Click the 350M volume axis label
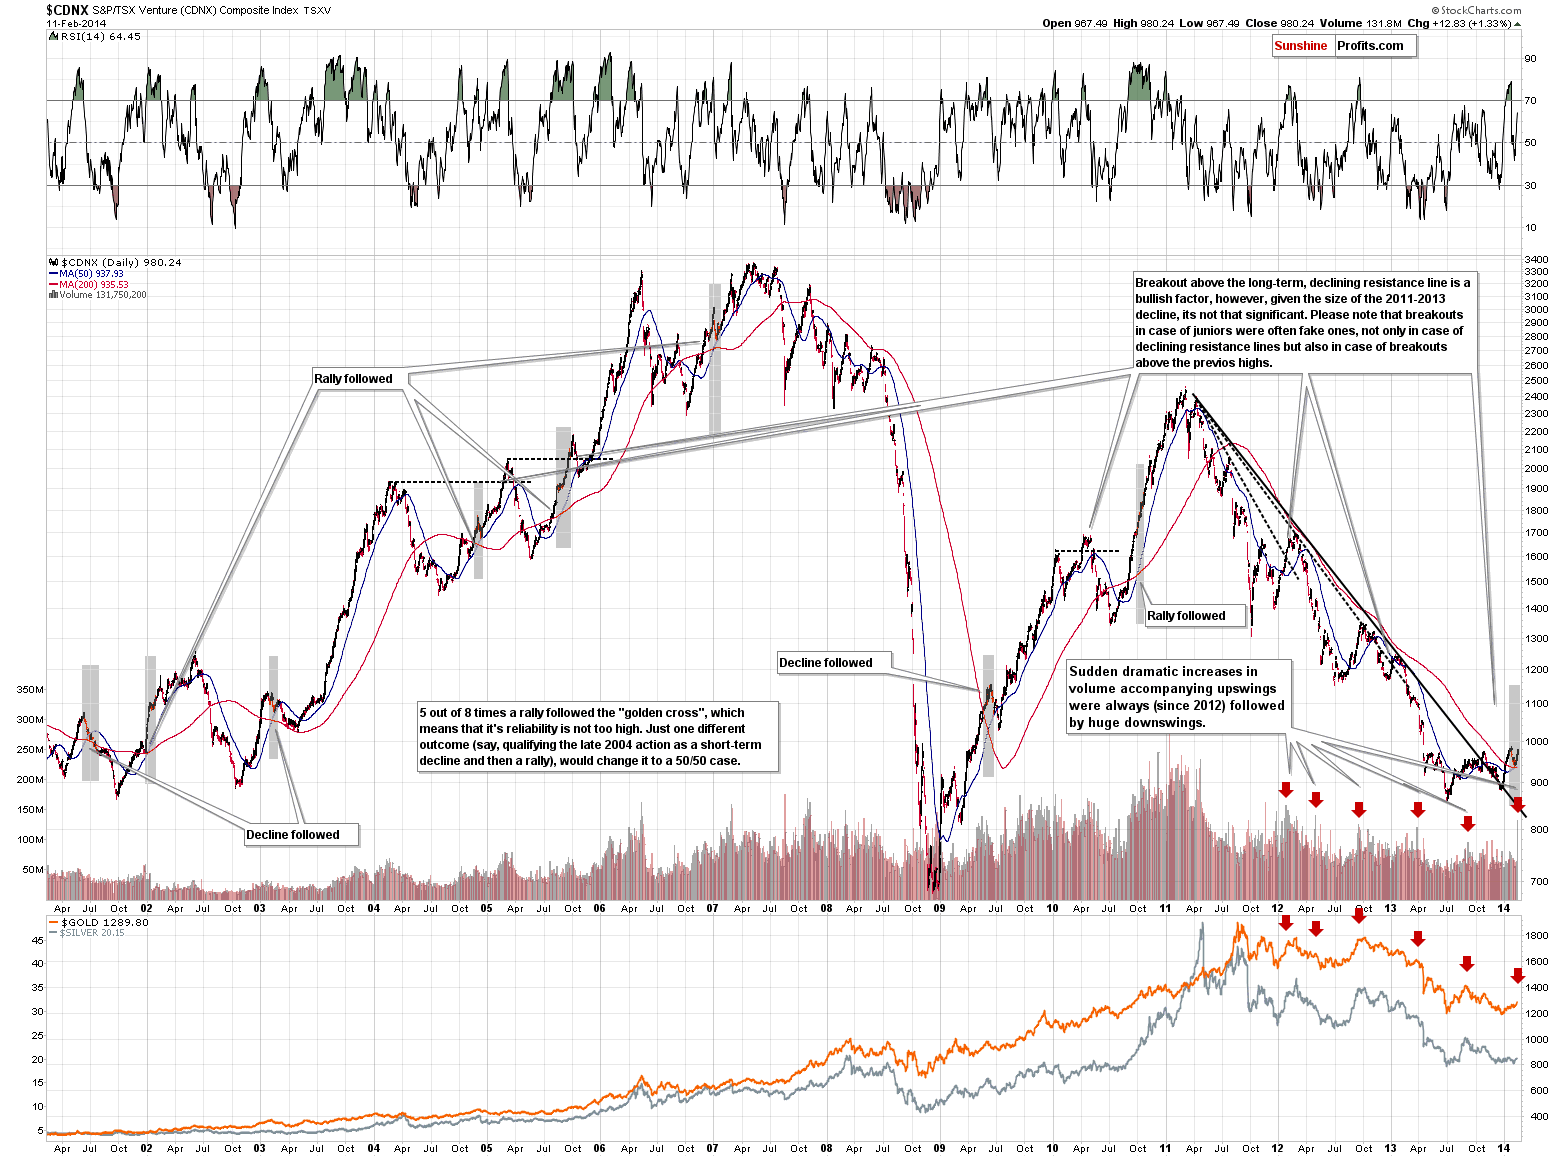 point(30,690)
